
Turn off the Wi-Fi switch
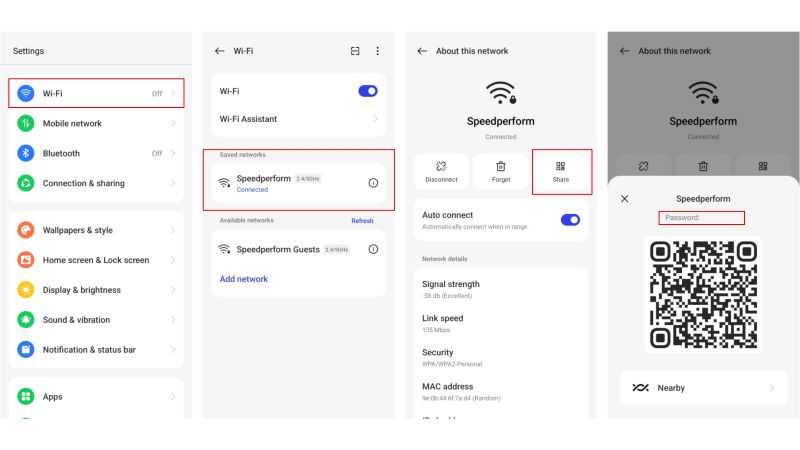(x=368, y=91)
